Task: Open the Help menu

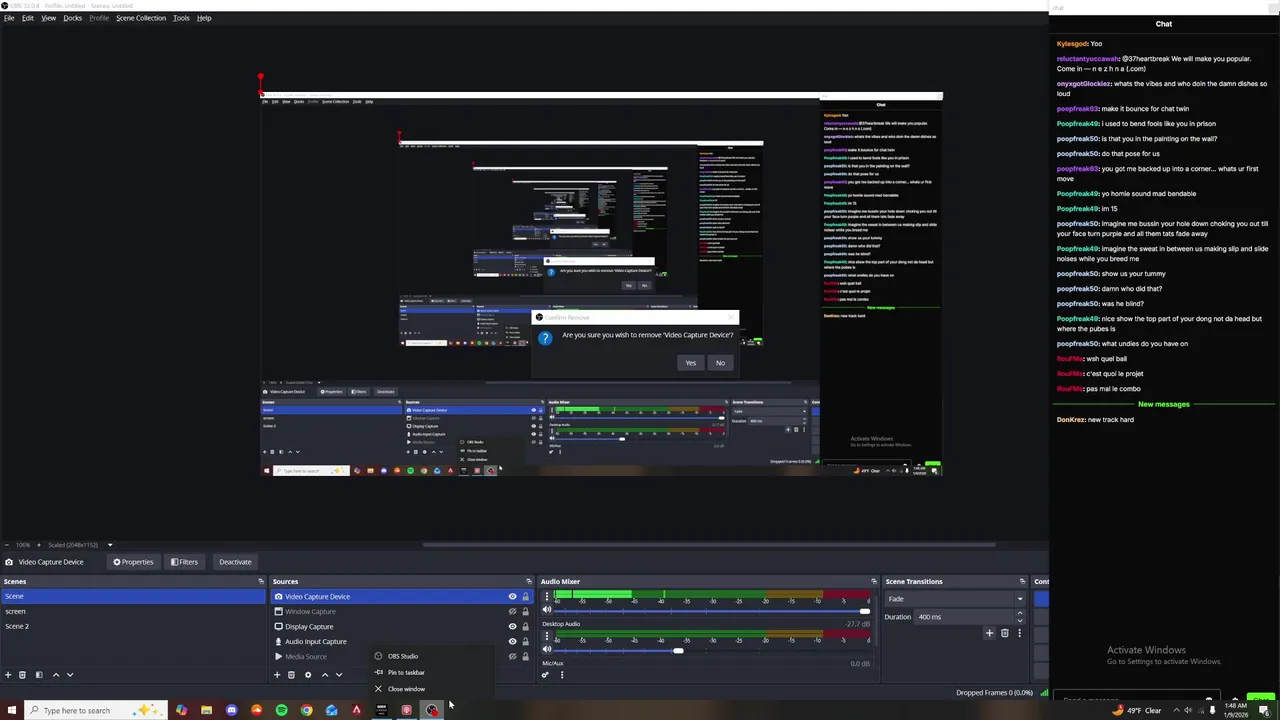Action: coord(204,18)
